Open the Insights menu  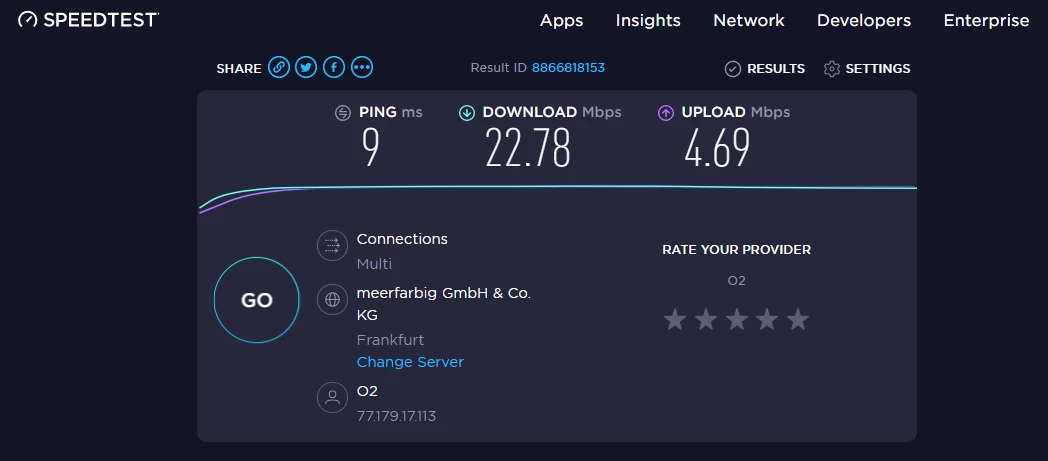coord(648,20)
